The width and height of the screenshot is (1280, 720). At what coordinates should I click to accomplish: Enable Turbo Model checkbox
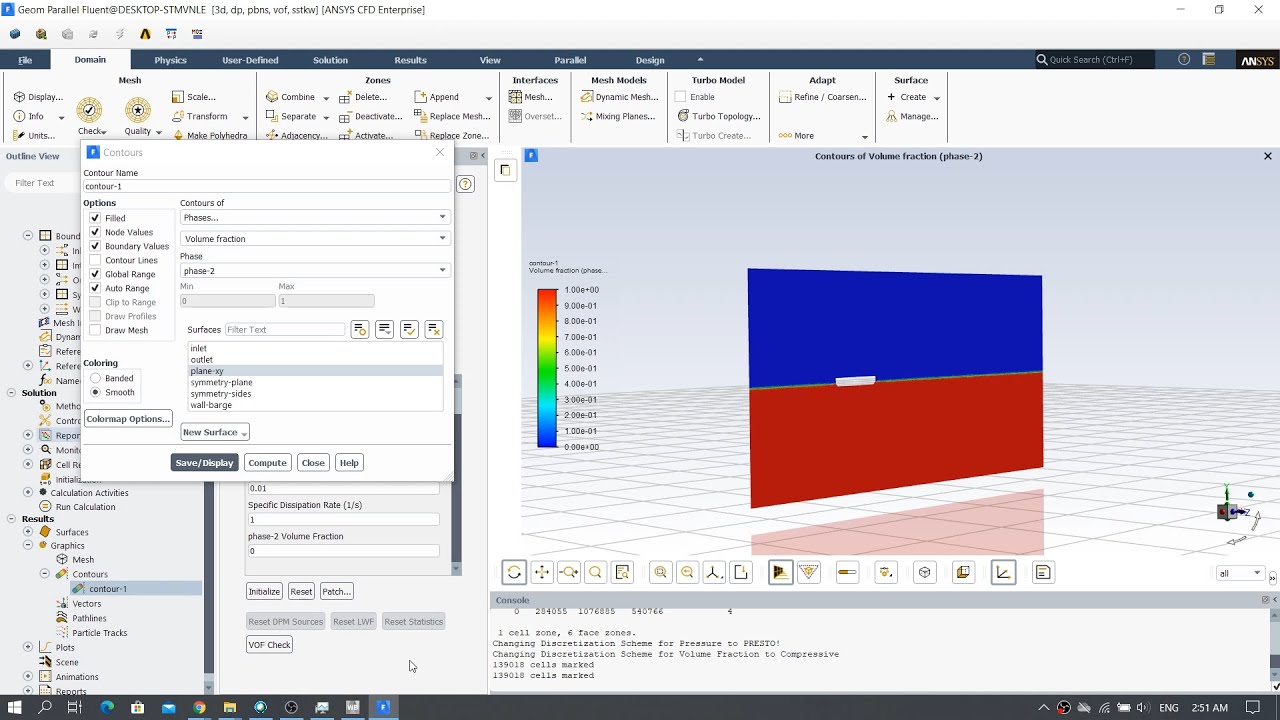click(680, 97)
